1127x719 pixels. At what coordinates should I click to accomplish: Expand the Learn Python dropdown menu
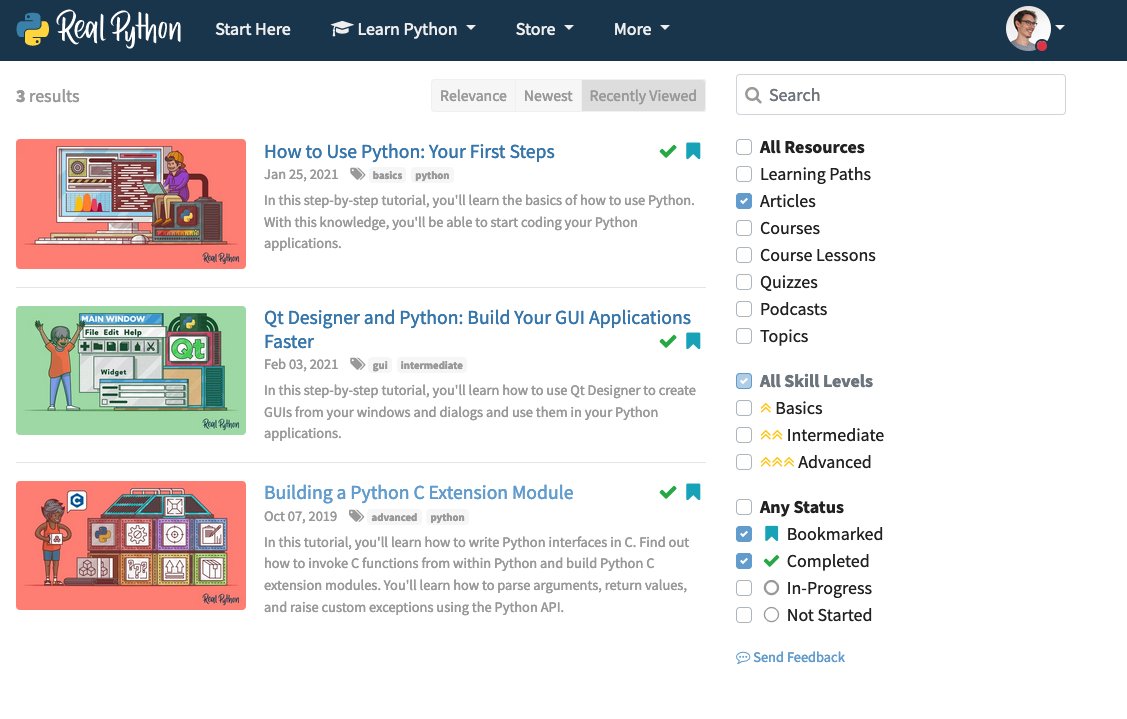403,29
